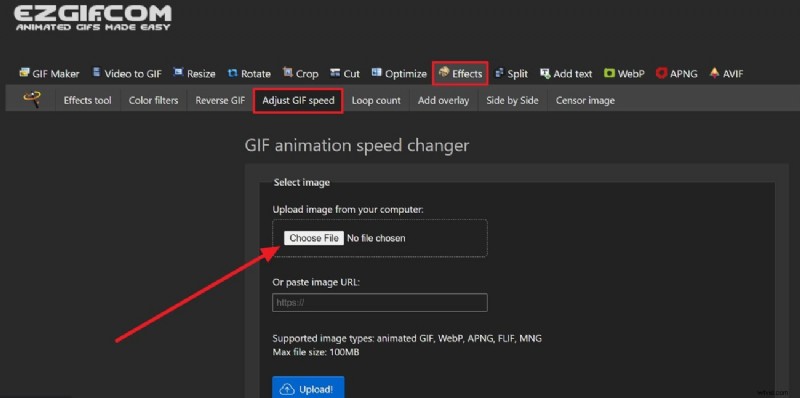
Task: Open the Add overlay tab
Action: tap(443, 100)
